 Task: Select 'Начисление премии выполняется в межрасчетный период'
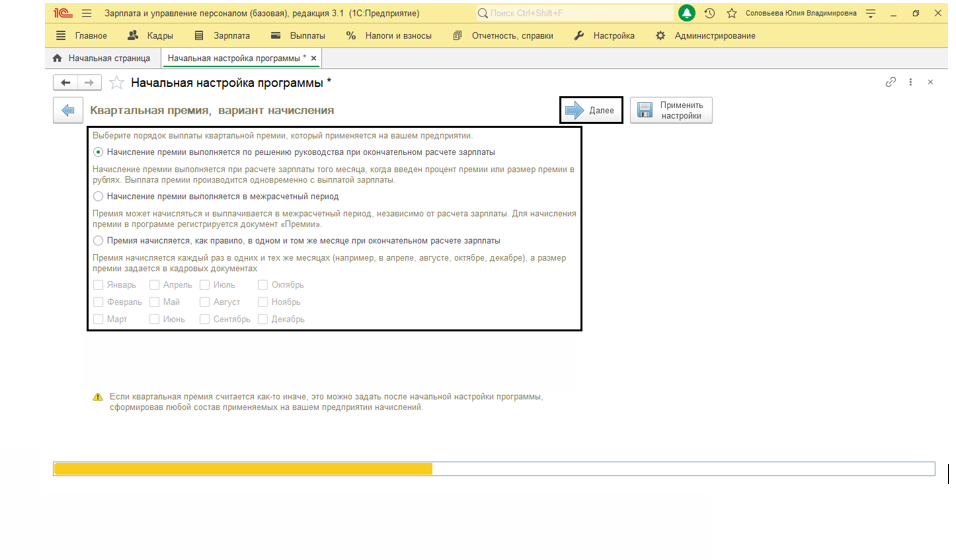[x=98, y=197]
